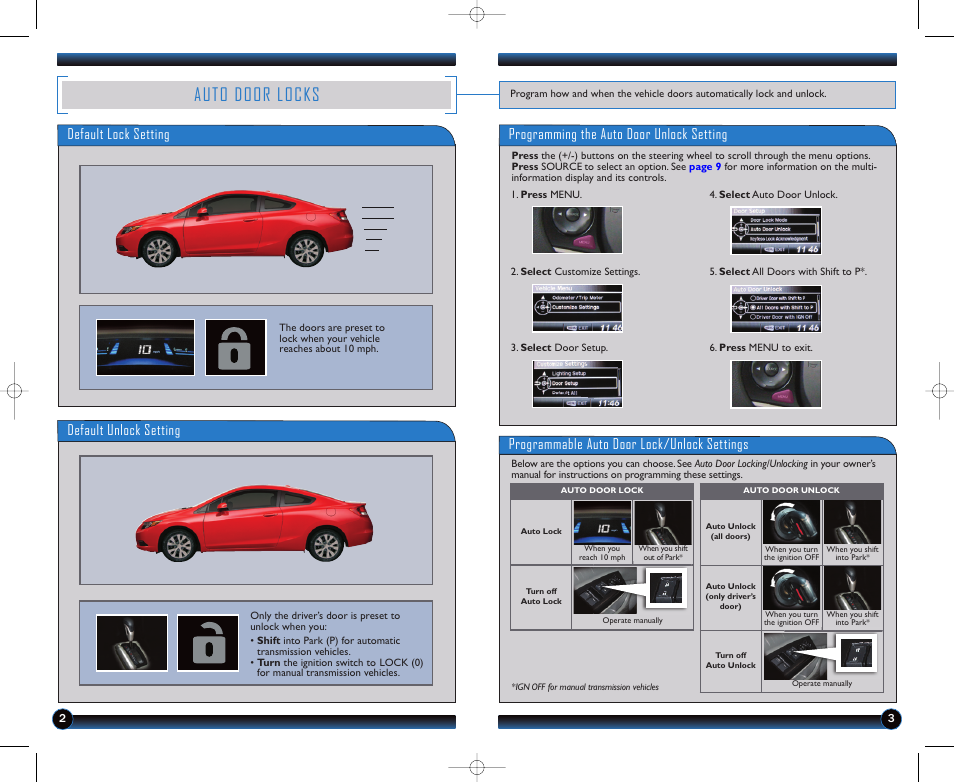954x782 pixels.
Task: Select the Driver Door with Shift to P radio button
Action: 753,298
